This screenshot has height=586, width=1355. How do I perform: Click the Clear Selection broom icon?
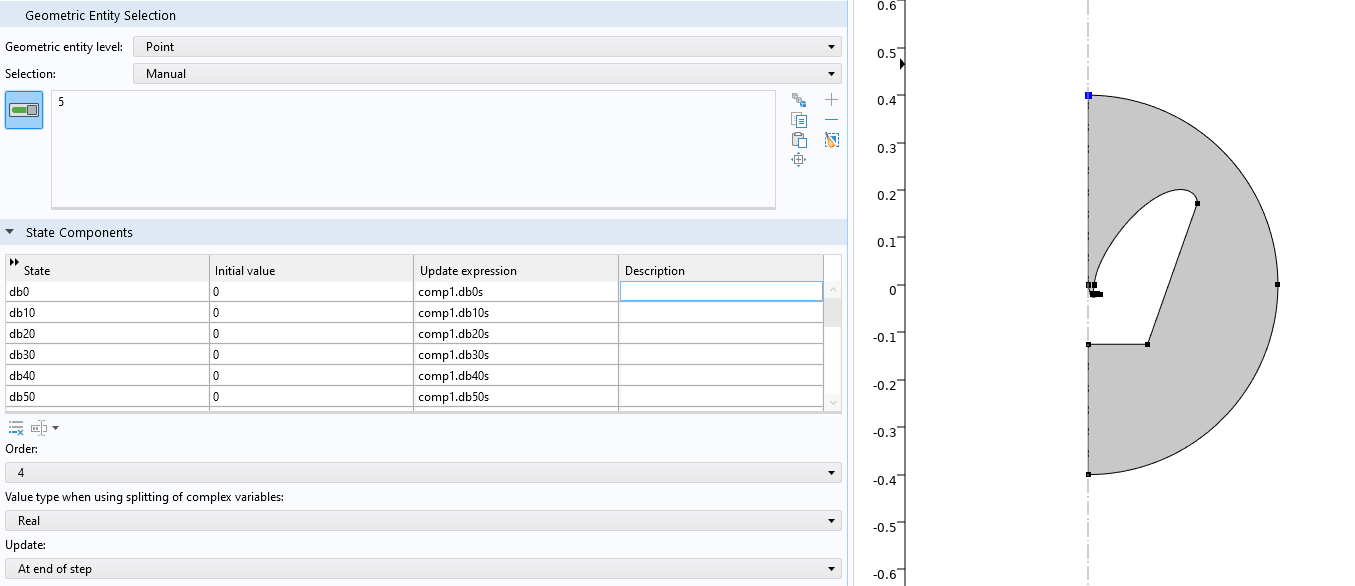[831, 140]
